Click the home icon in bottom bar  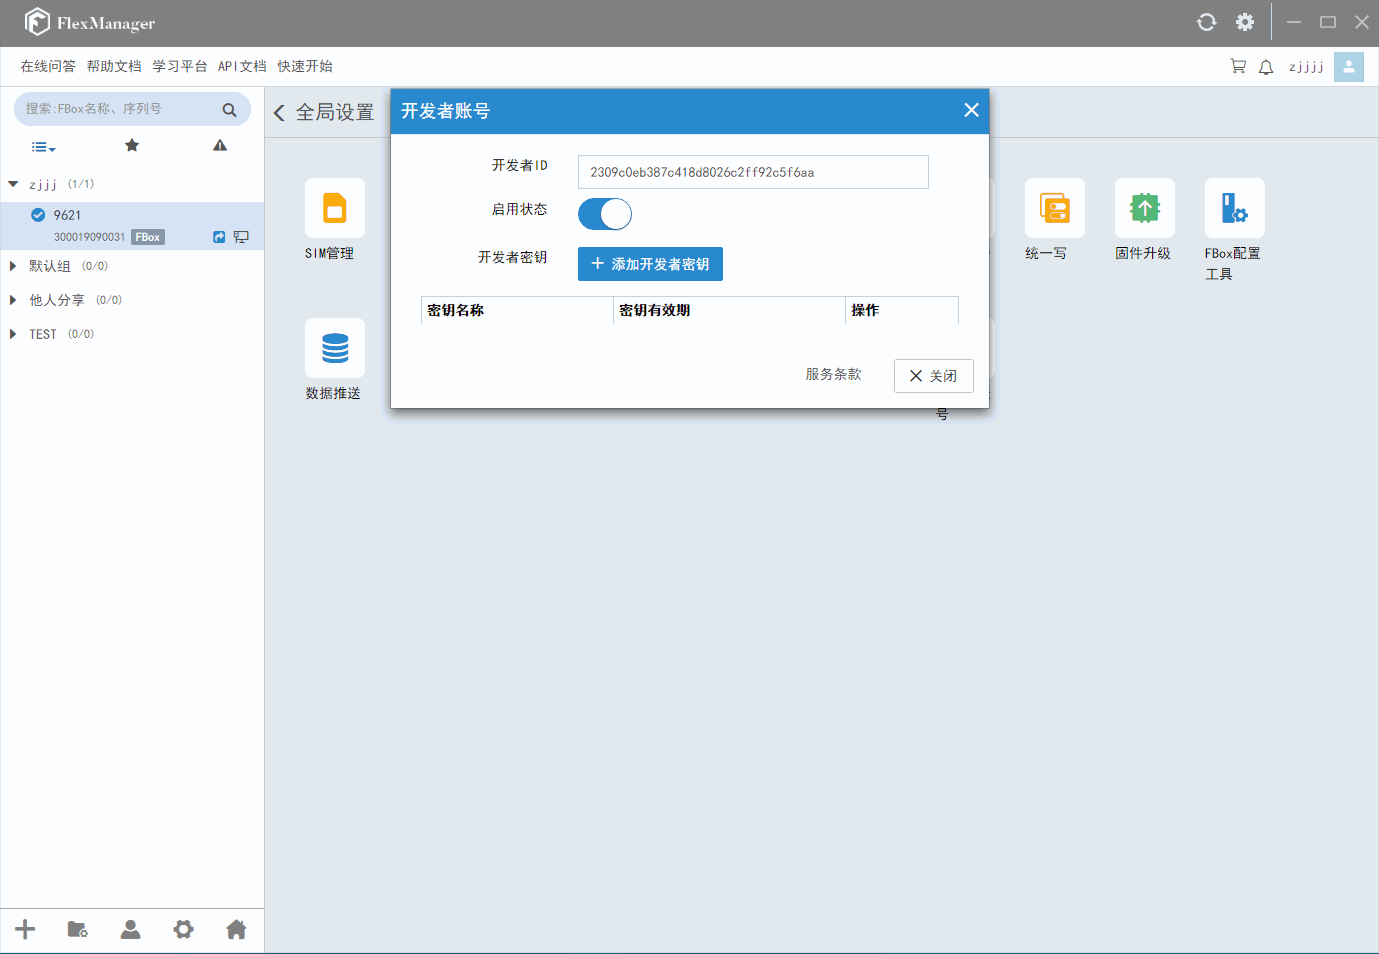click(x=236, y=929)
